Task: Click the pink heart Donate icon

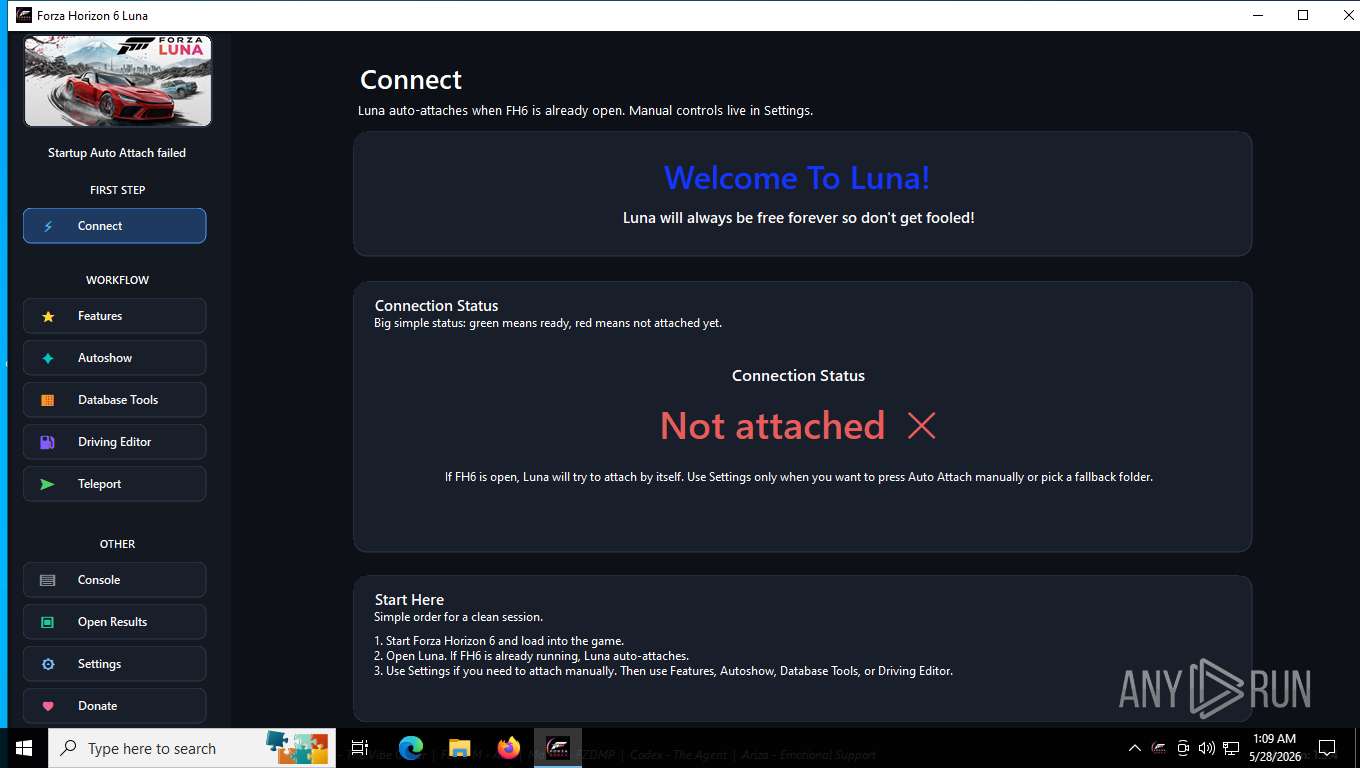Action: (48, 706)
